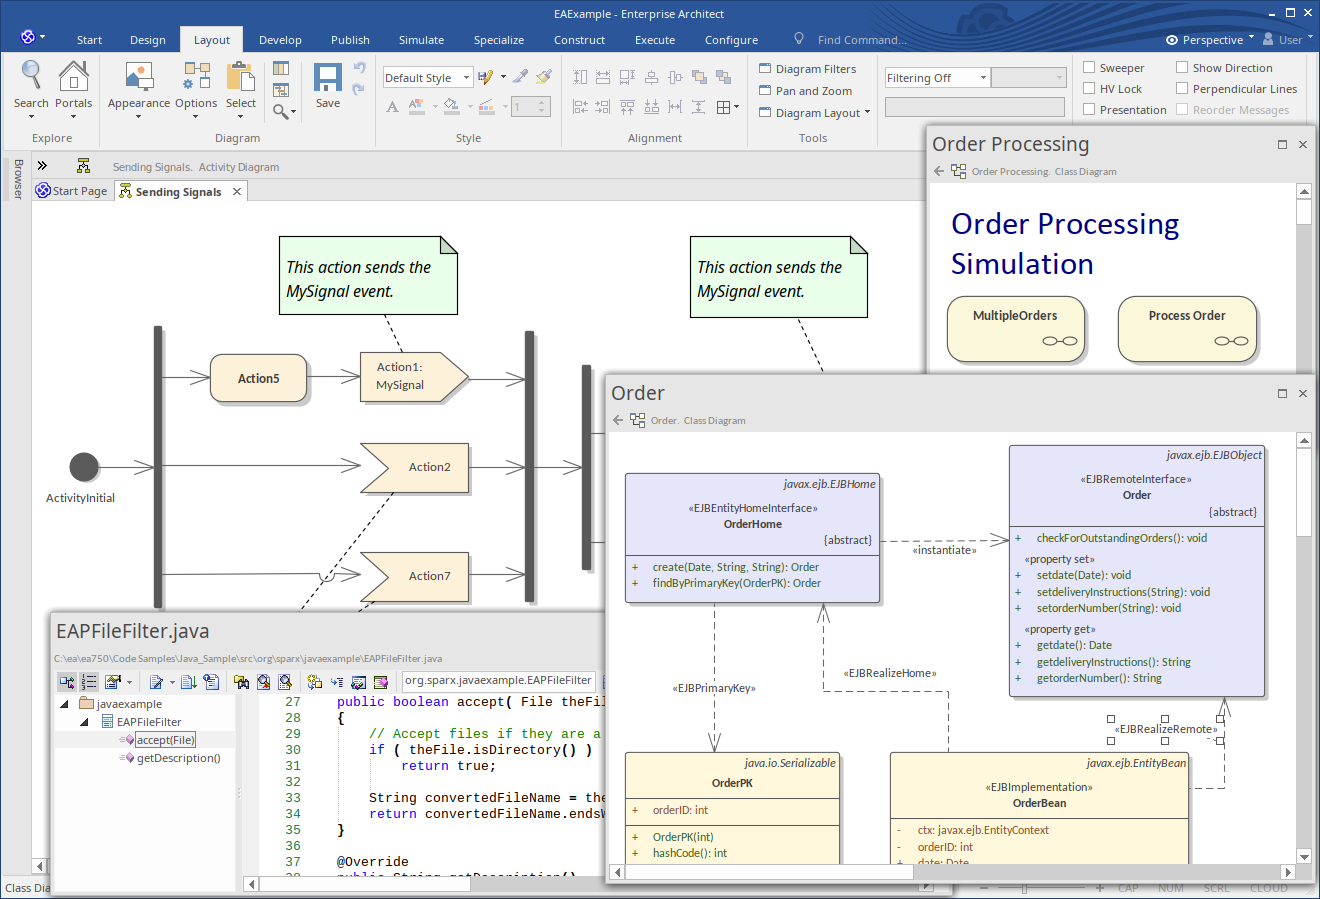This screenshot has height=899, width=1320.
Task: Click the line numbers icon in code toolbar
Action: (x=89, y=682)
